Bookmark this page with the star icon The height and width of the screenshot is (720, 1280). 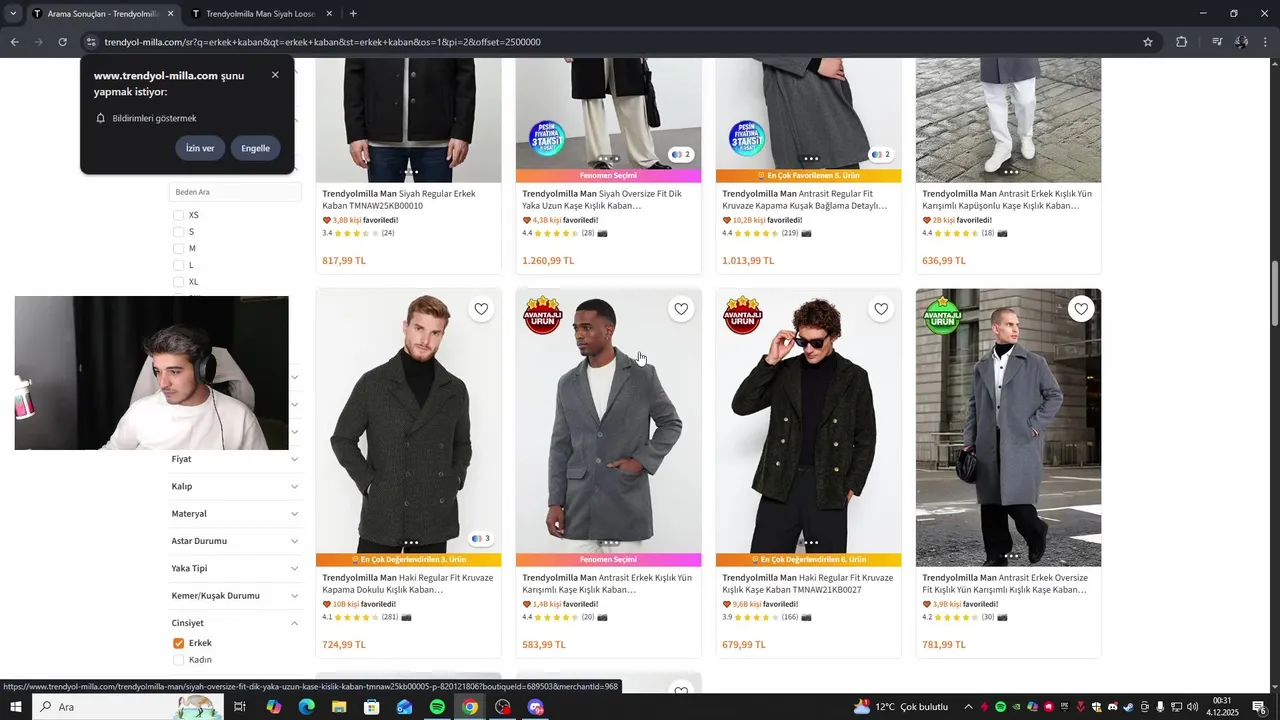pos(1148,42)
